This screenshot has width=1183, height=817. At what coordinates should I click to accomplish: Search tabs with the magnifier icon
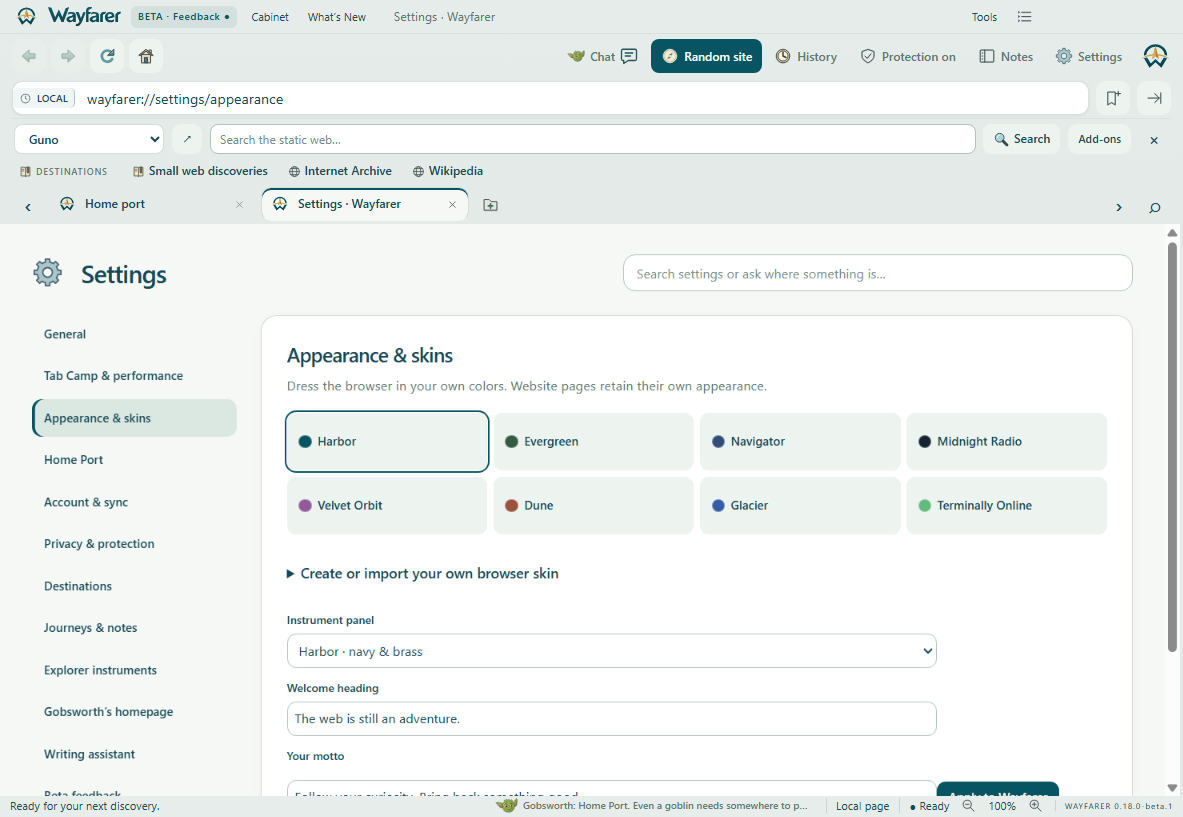[1154, 207]
